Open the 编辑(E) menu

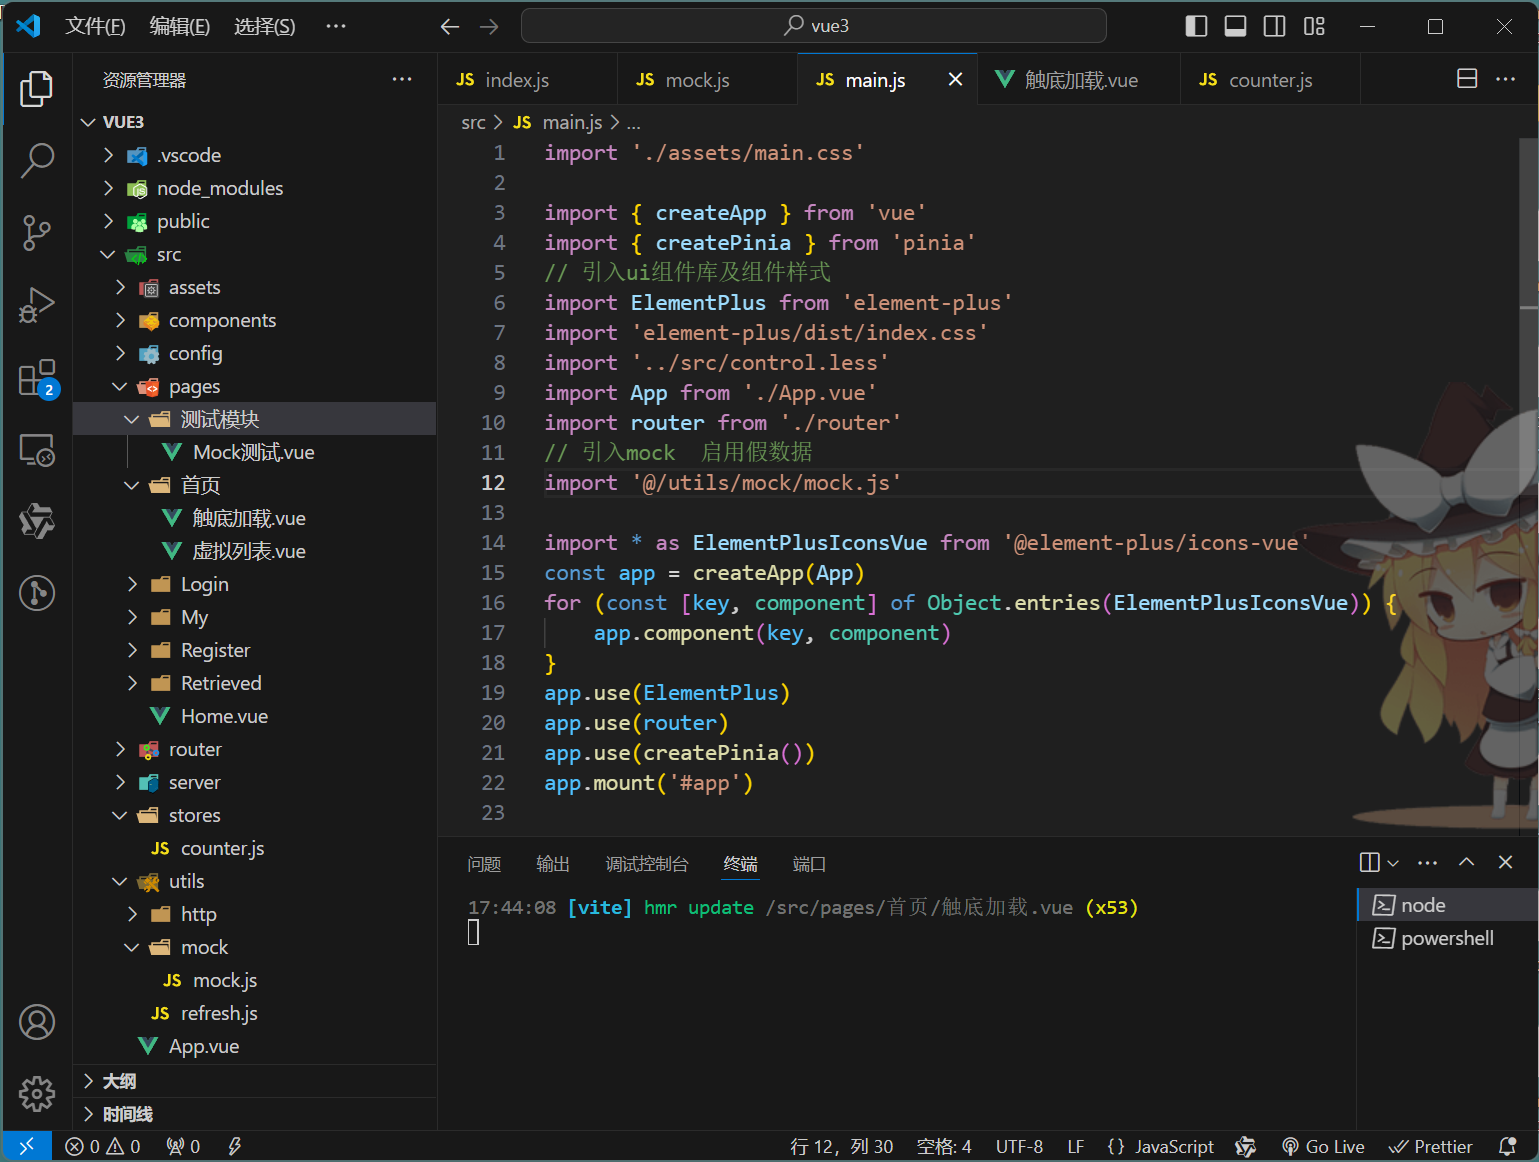[x=179, y=26]
